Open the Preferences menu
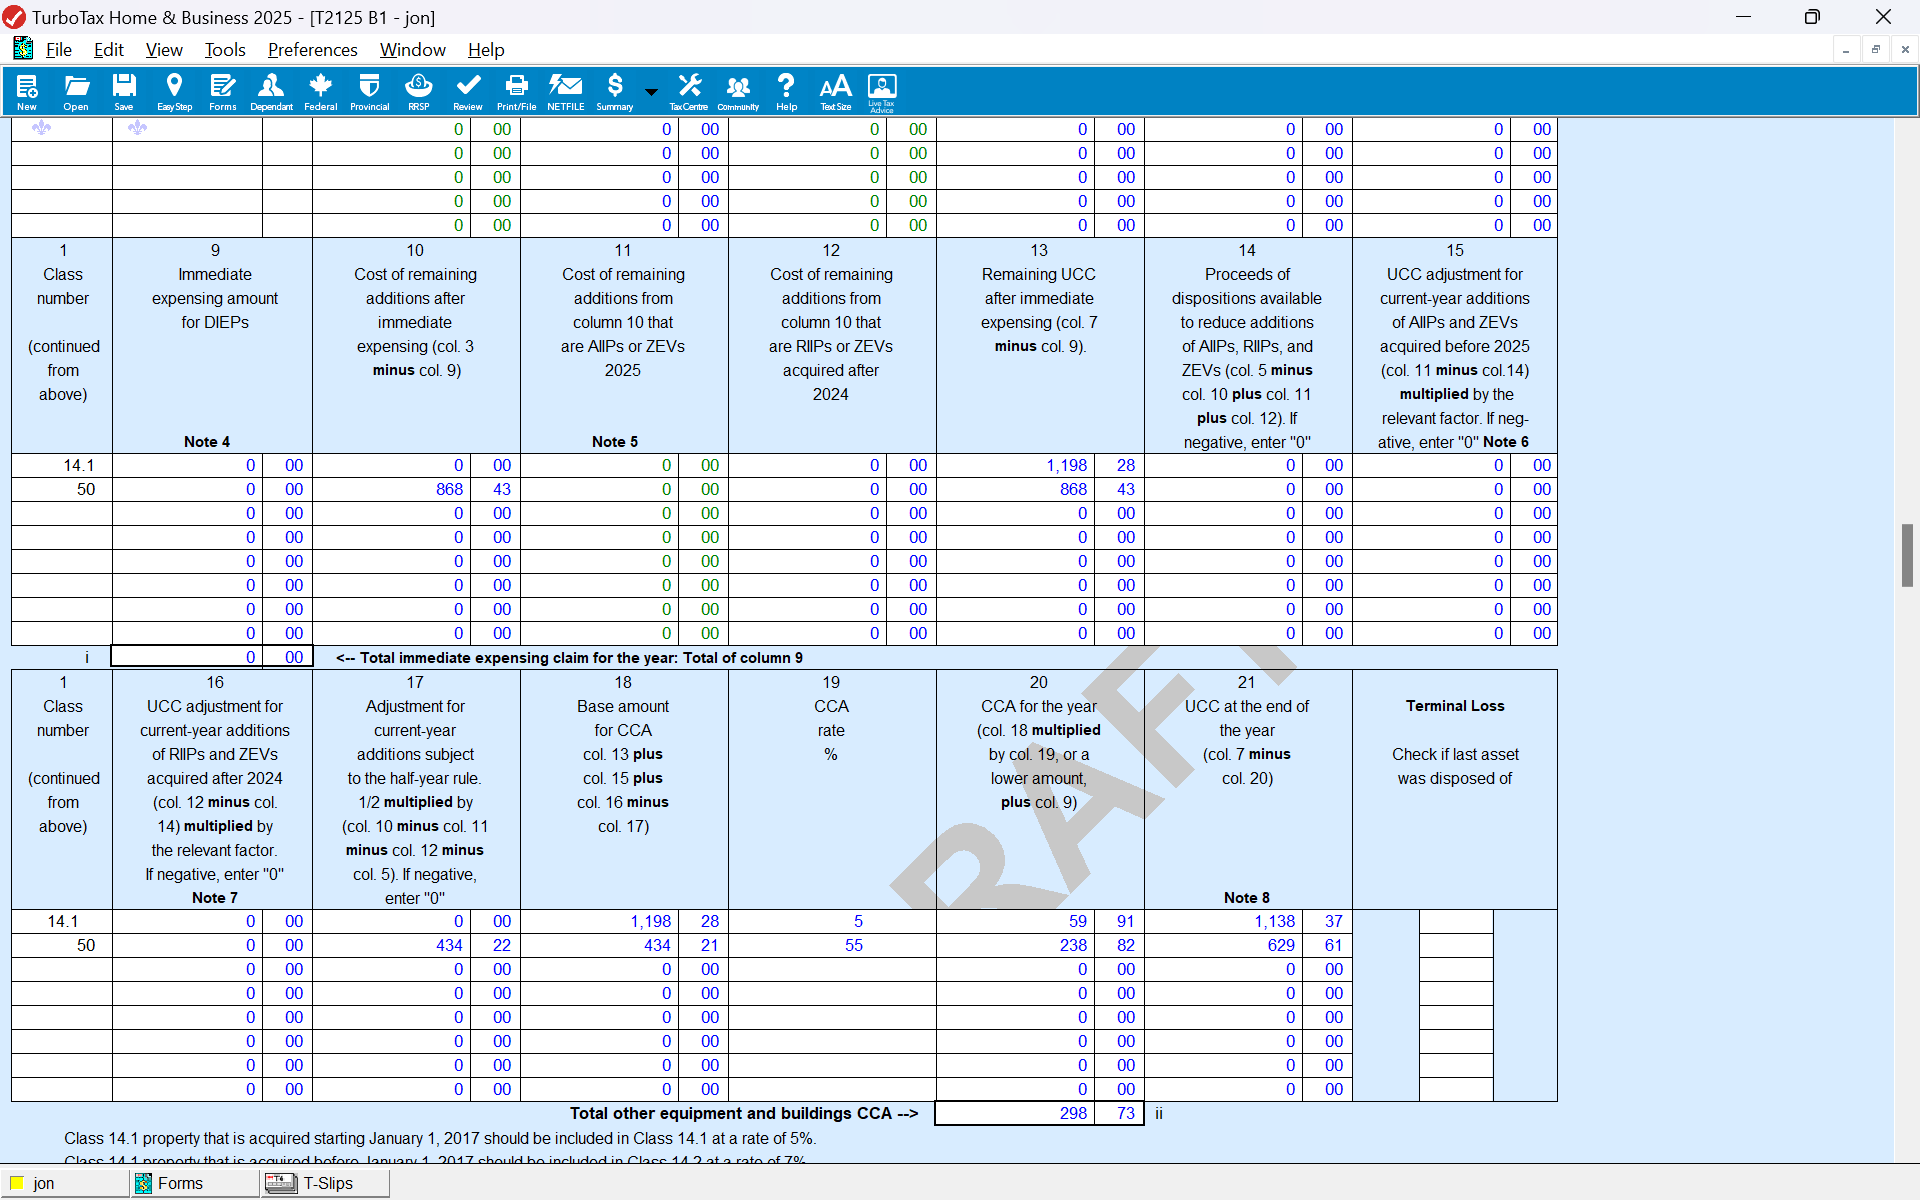Screen dimensions: 1920x1200 click(312, 50)
